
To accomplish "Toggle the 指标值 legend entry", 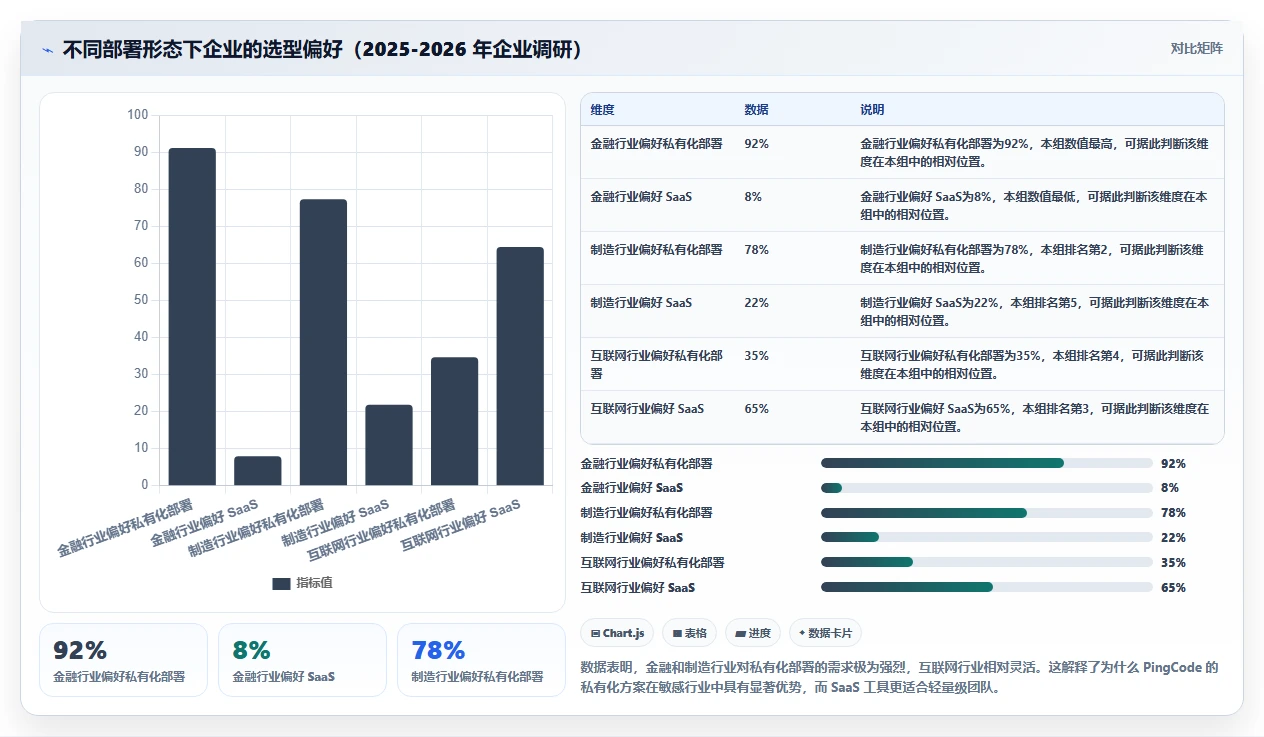I will click(303, 583).
